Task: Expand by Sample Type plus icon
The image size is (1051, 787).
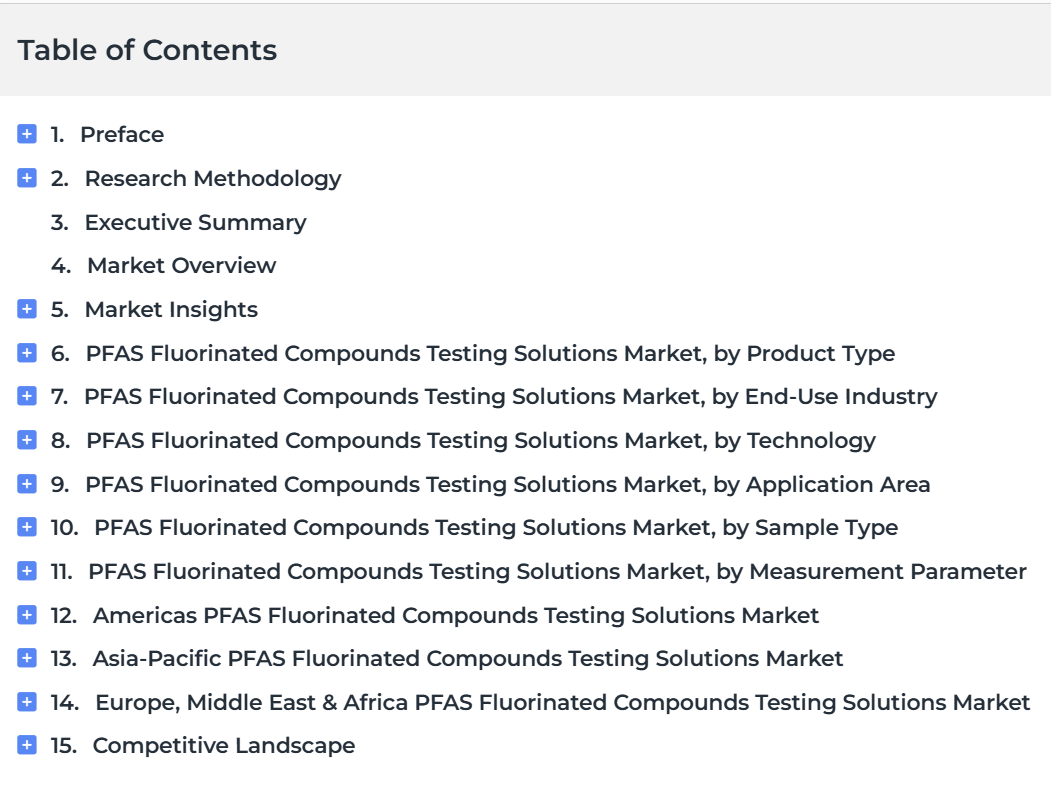Action: pyautogui.click(x=27, y=527)
